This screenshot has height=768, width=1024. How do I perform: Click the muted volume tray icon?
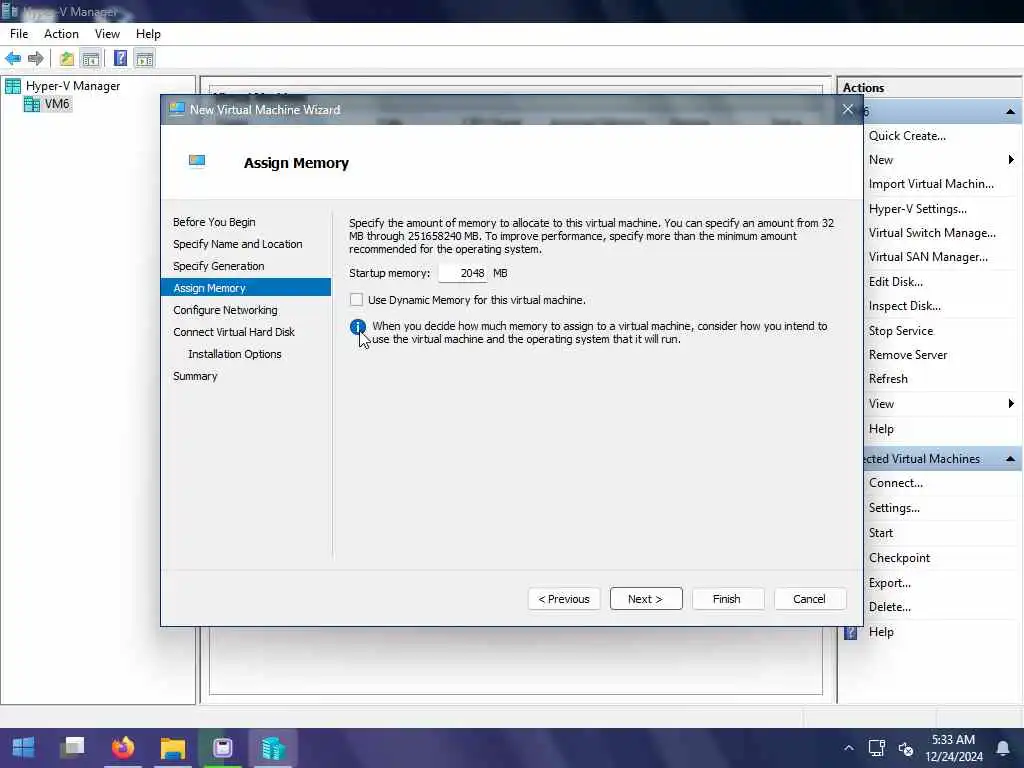click(906, 748)
